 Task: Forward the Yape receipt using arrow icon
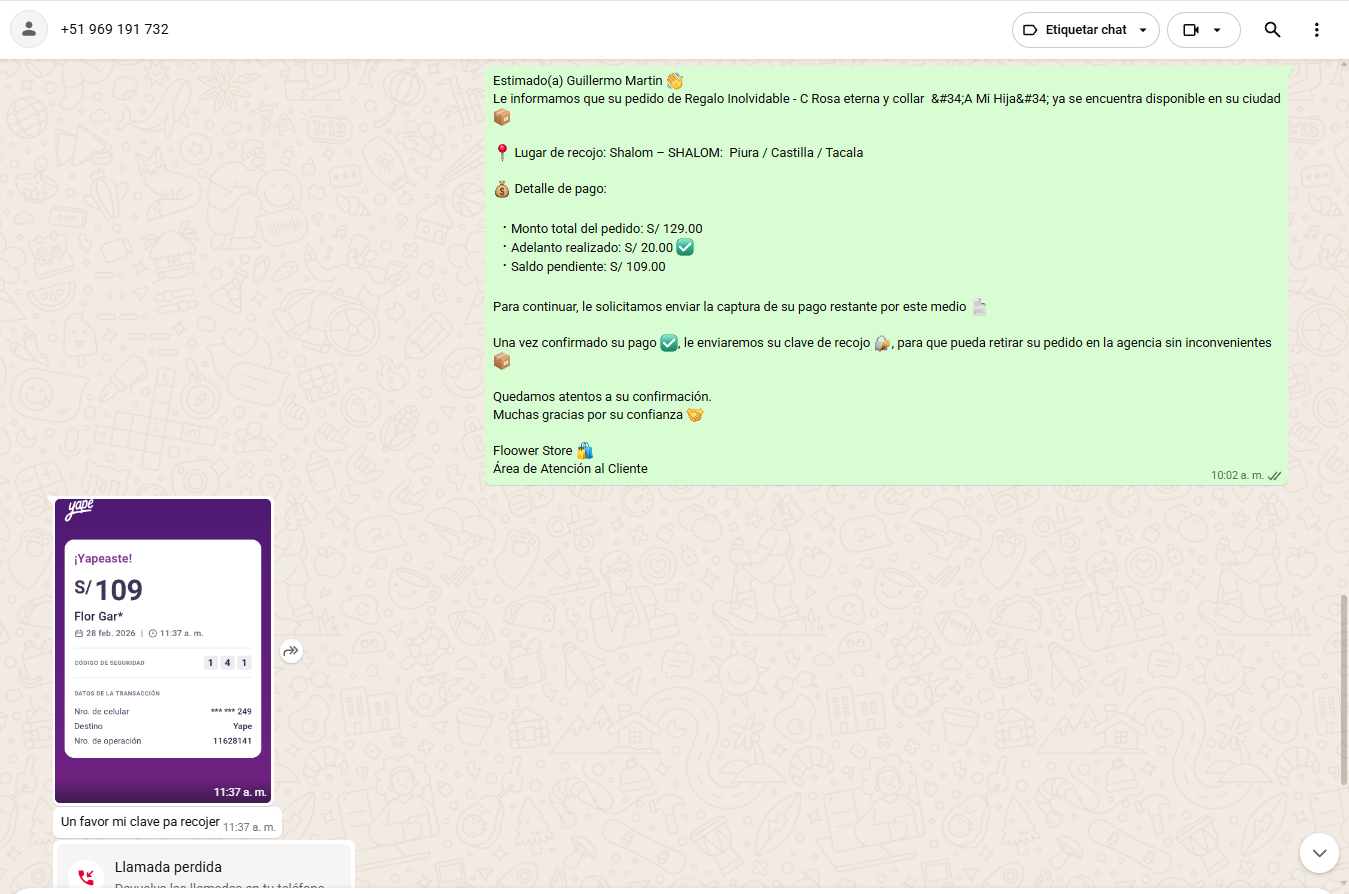tap(291, 651)
